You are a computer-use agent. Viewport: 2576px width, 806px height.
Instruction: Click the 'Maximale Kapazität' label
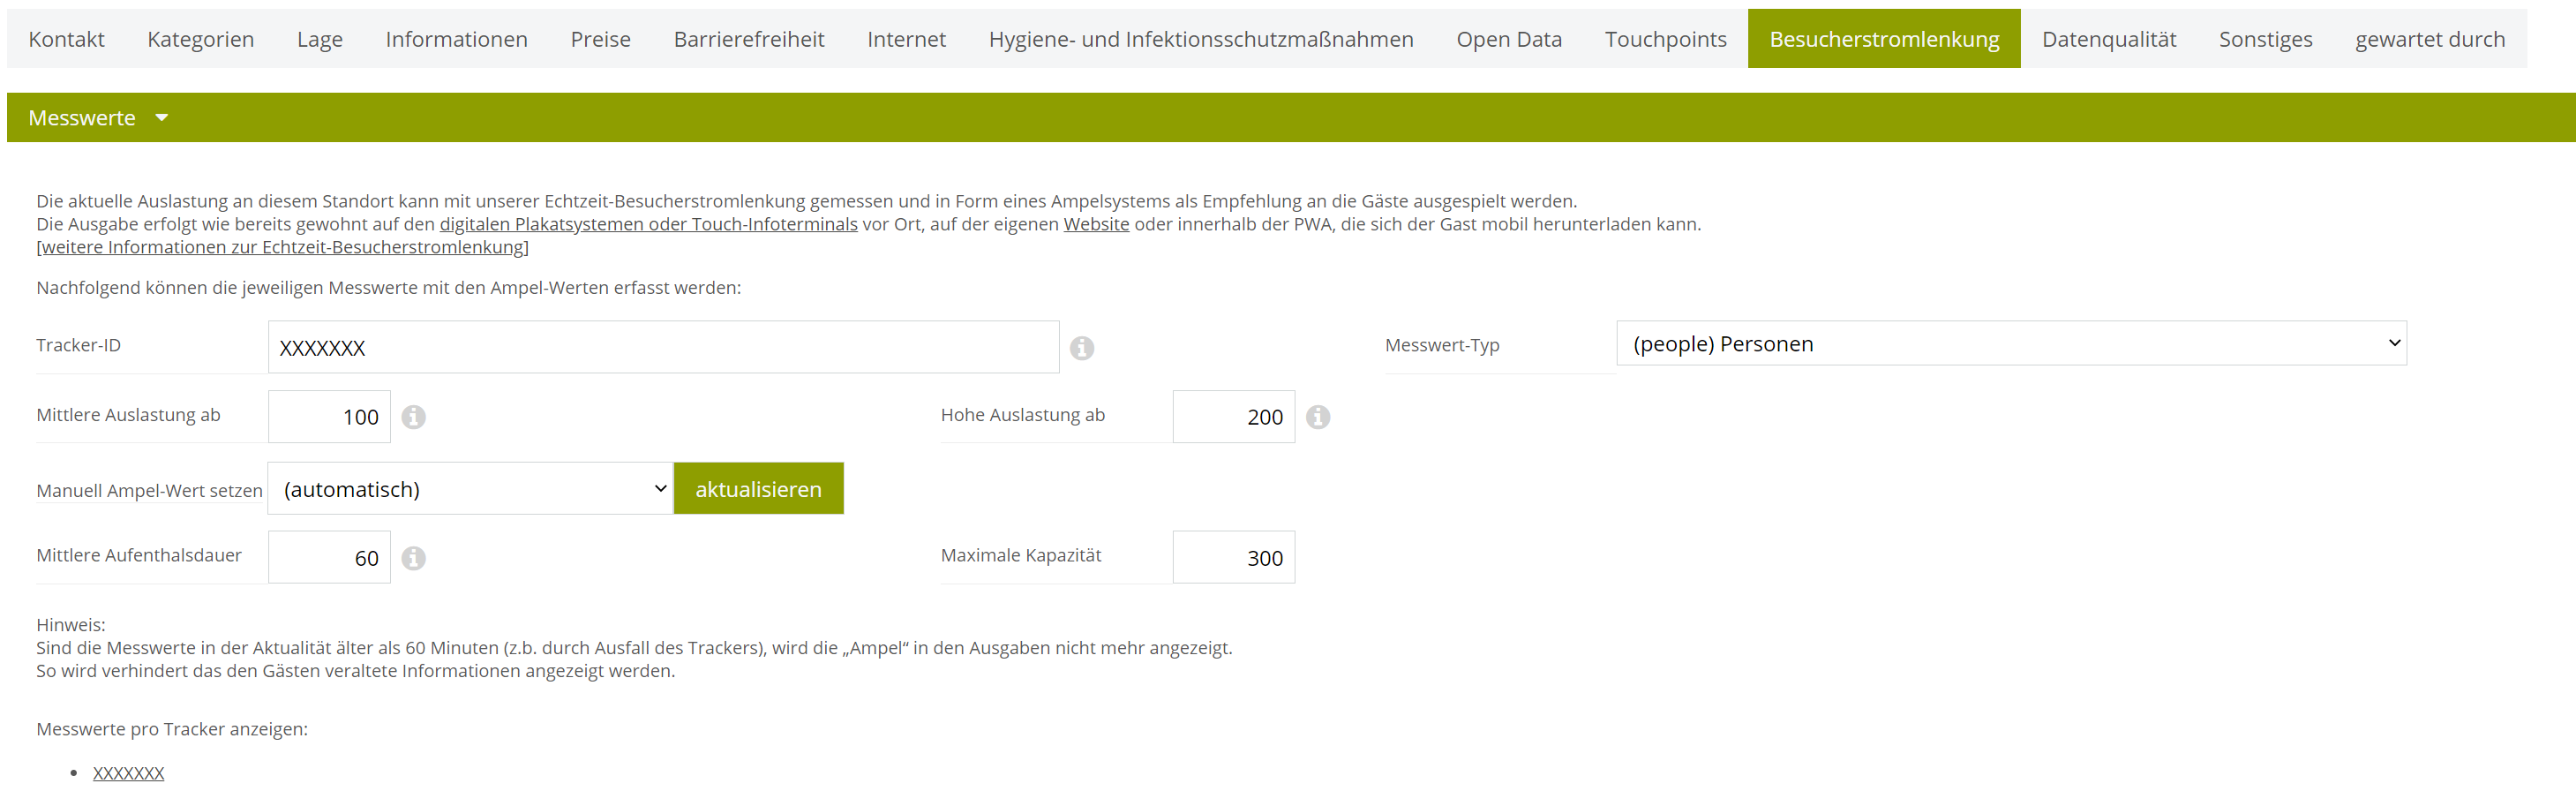pyautogui.click(x=1020, y=555)
